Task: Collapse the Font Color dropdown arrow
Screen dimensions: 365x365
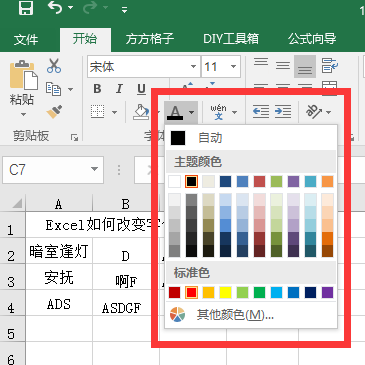Action: click(x=191, y=112)
